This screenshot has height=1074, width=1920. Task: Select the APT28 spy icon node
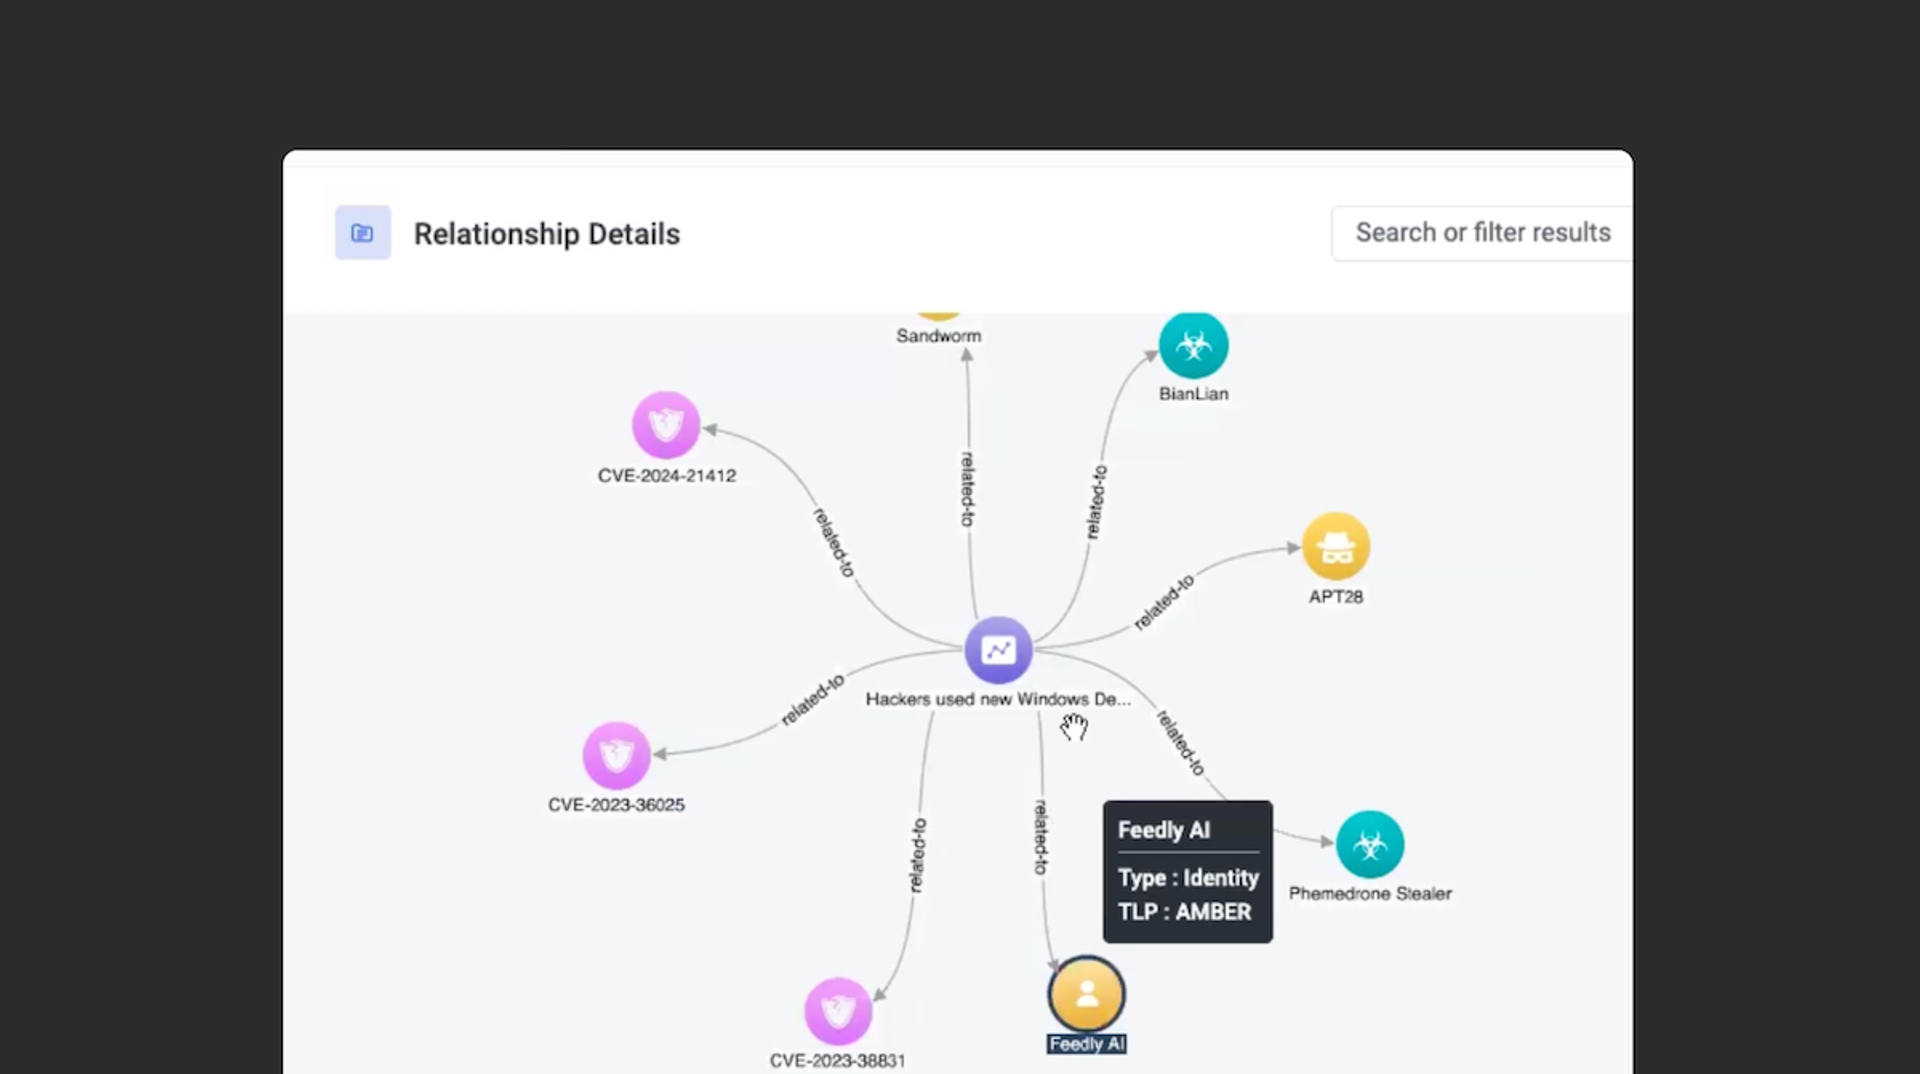pyautogui.click(x=1336, y=546)
